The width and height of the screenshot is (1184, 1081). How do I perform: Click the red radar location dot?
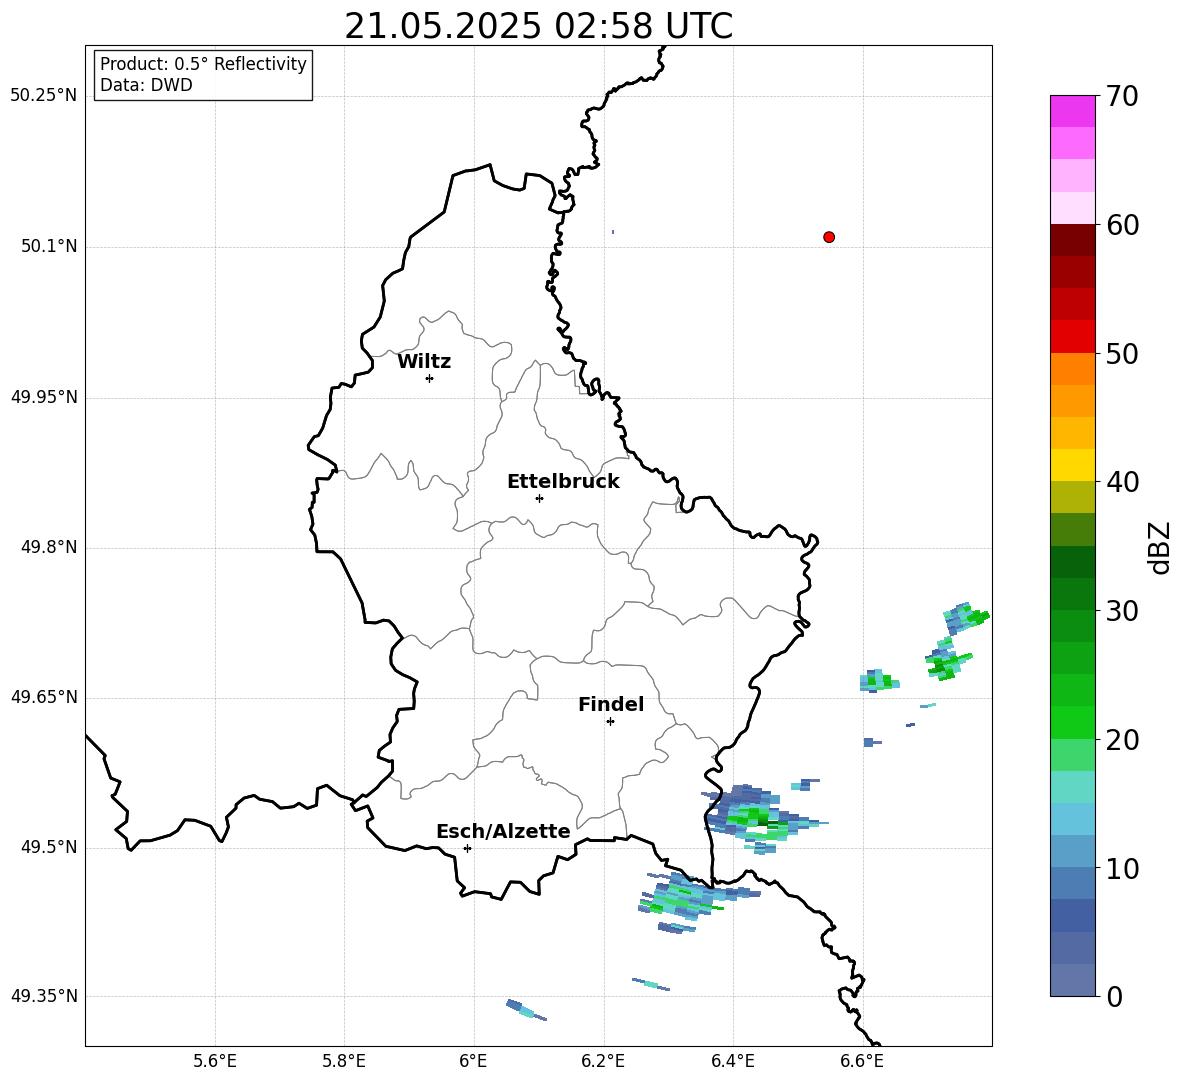(x=829, y=237)
